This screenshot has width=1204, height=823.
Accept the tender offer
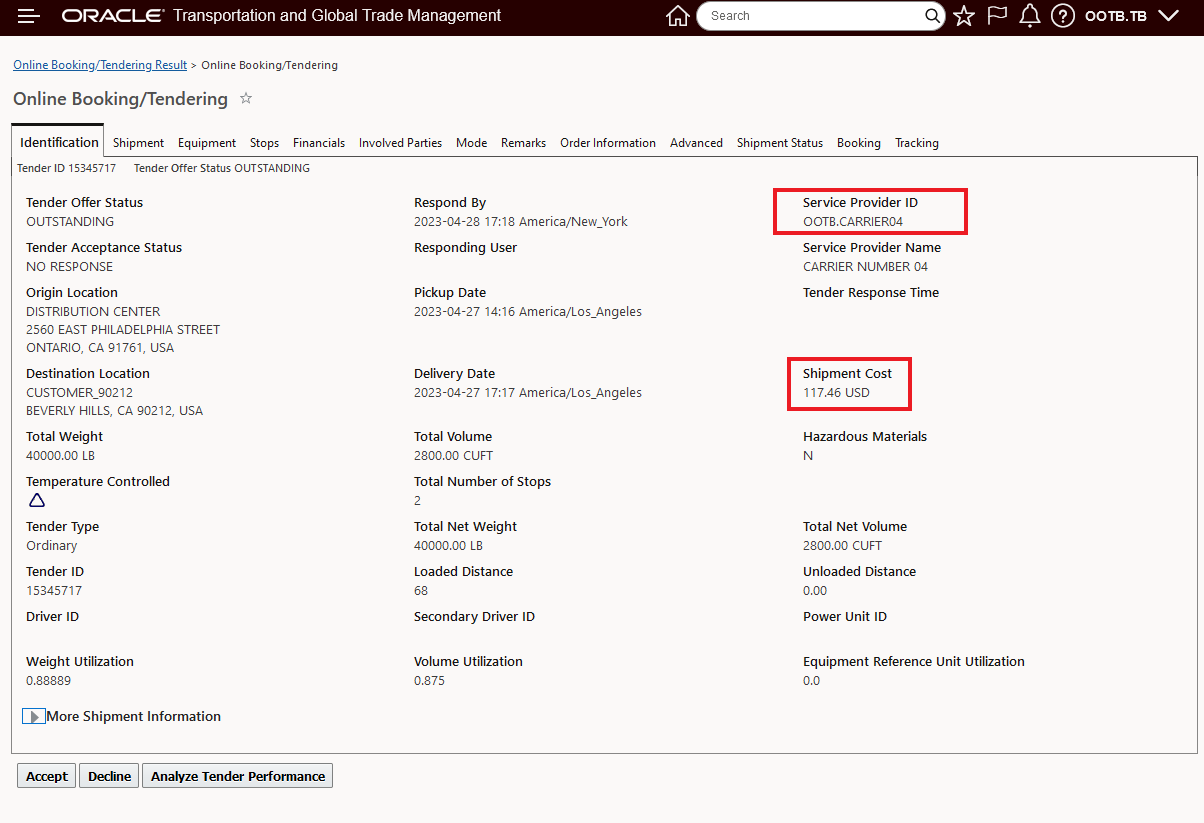pos(47,776)
